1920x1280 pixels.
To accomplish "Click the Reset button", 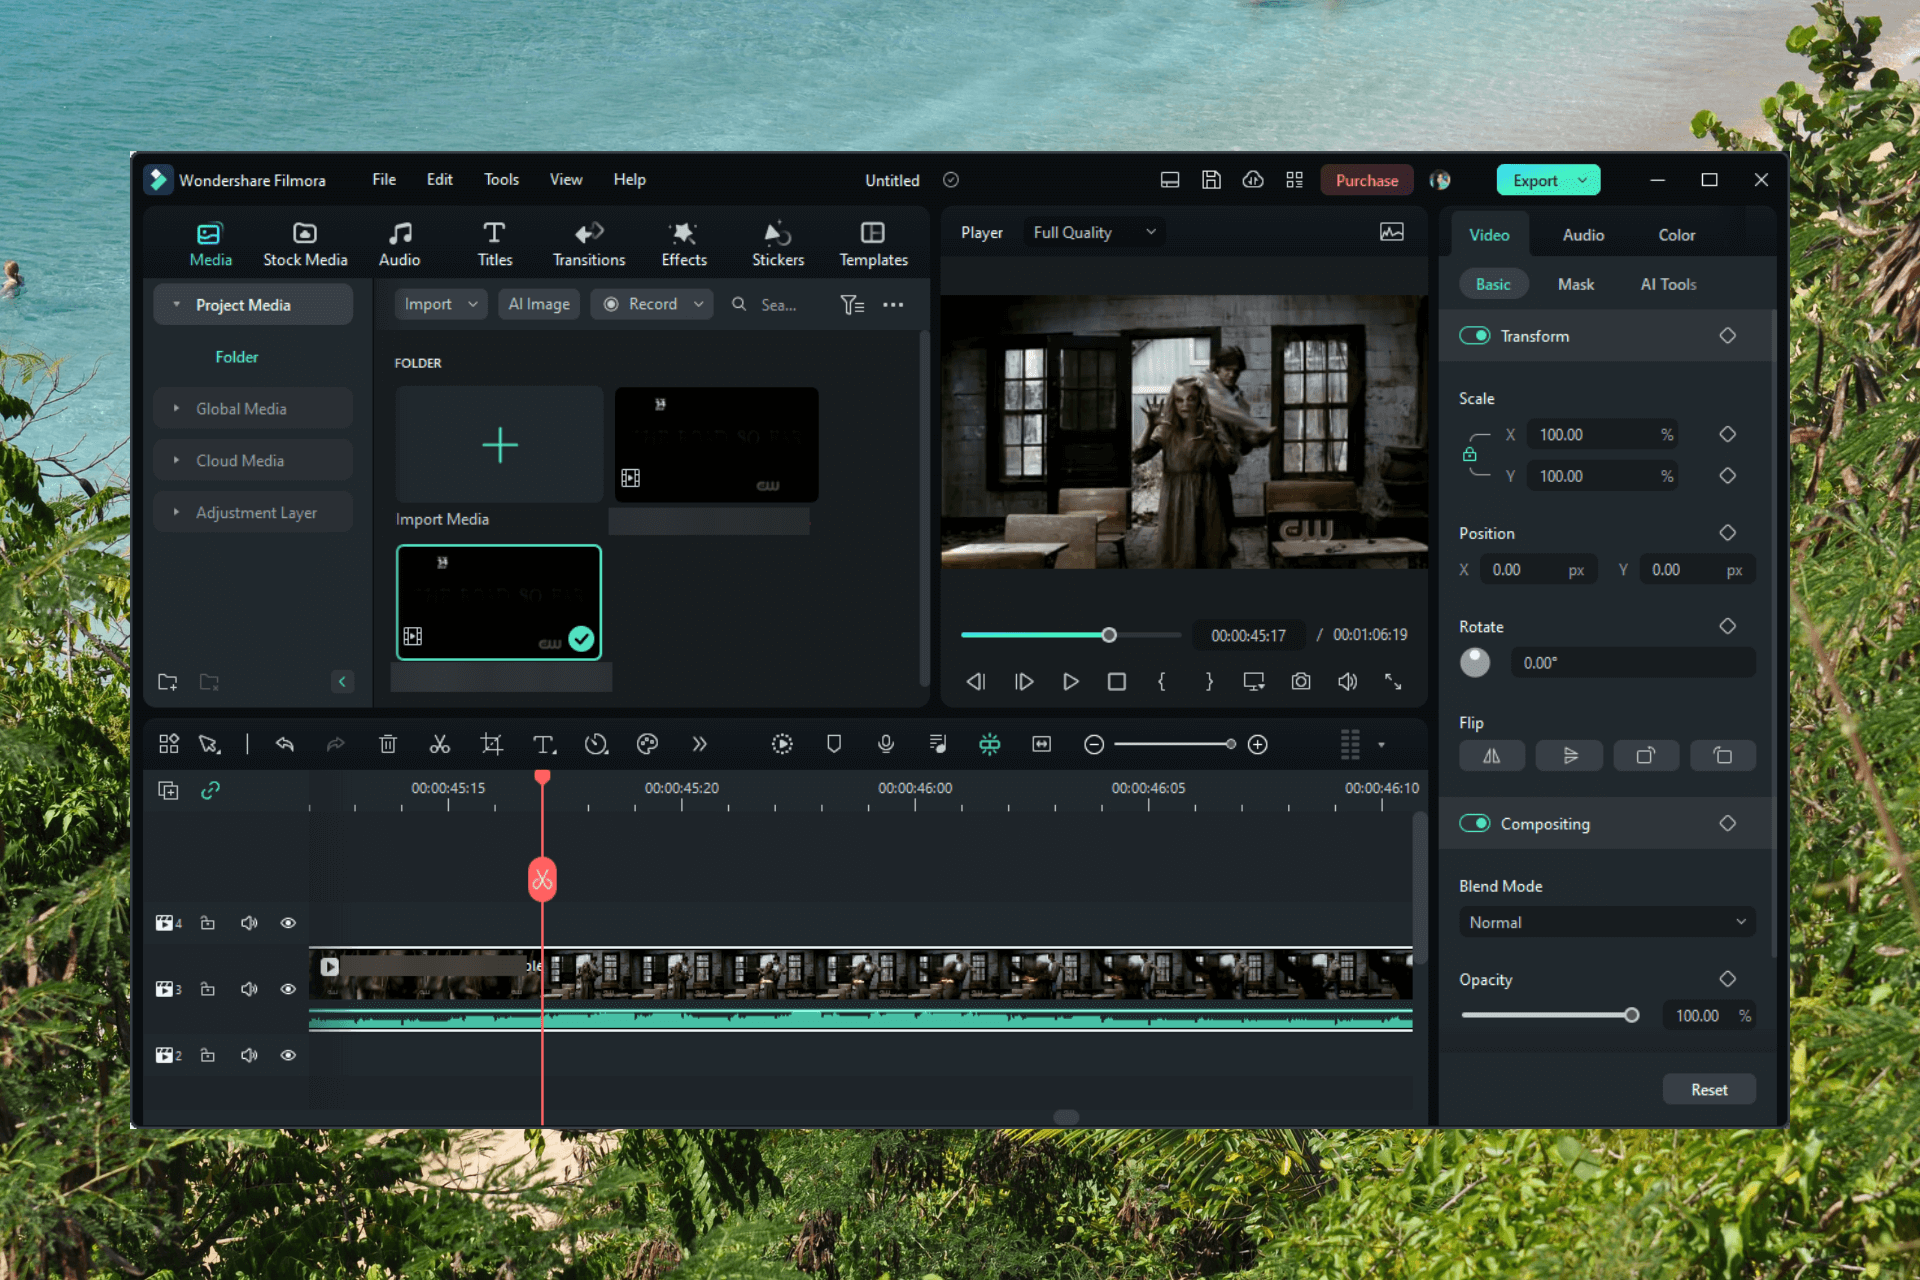I will [x=1709, y=1090].
